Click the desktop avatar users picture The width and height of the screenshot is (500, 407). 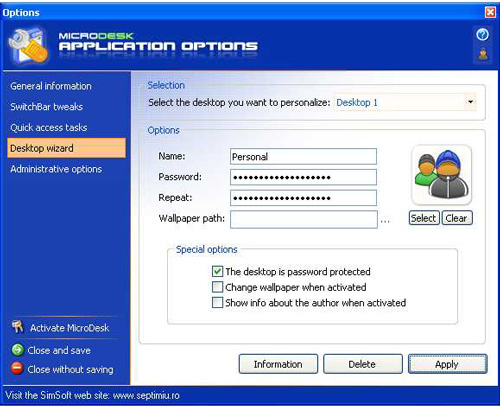(x=441, y=175)
